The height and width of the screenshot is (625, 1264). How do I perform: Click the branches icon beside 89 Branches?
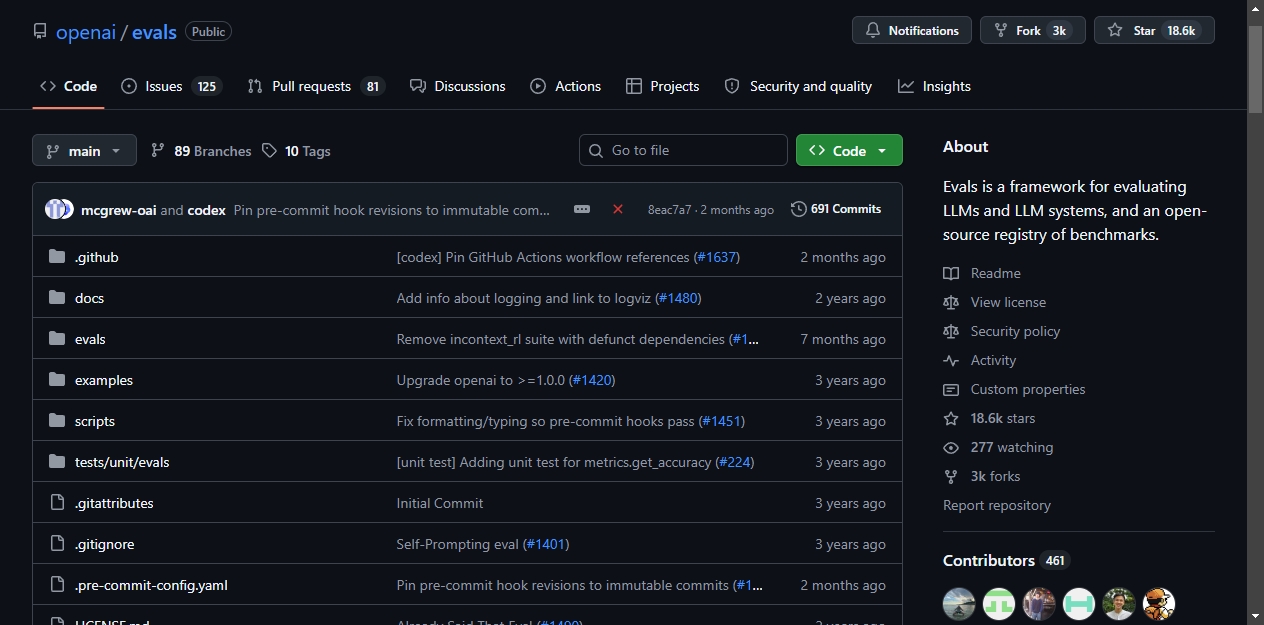[158, 151]
